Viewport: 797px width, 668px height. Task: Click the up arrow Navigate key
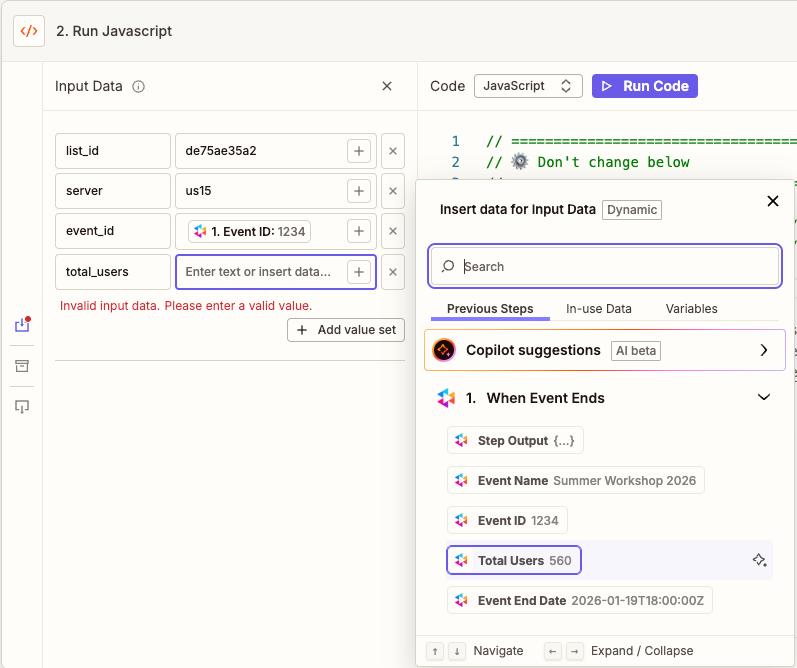(435, 651)
